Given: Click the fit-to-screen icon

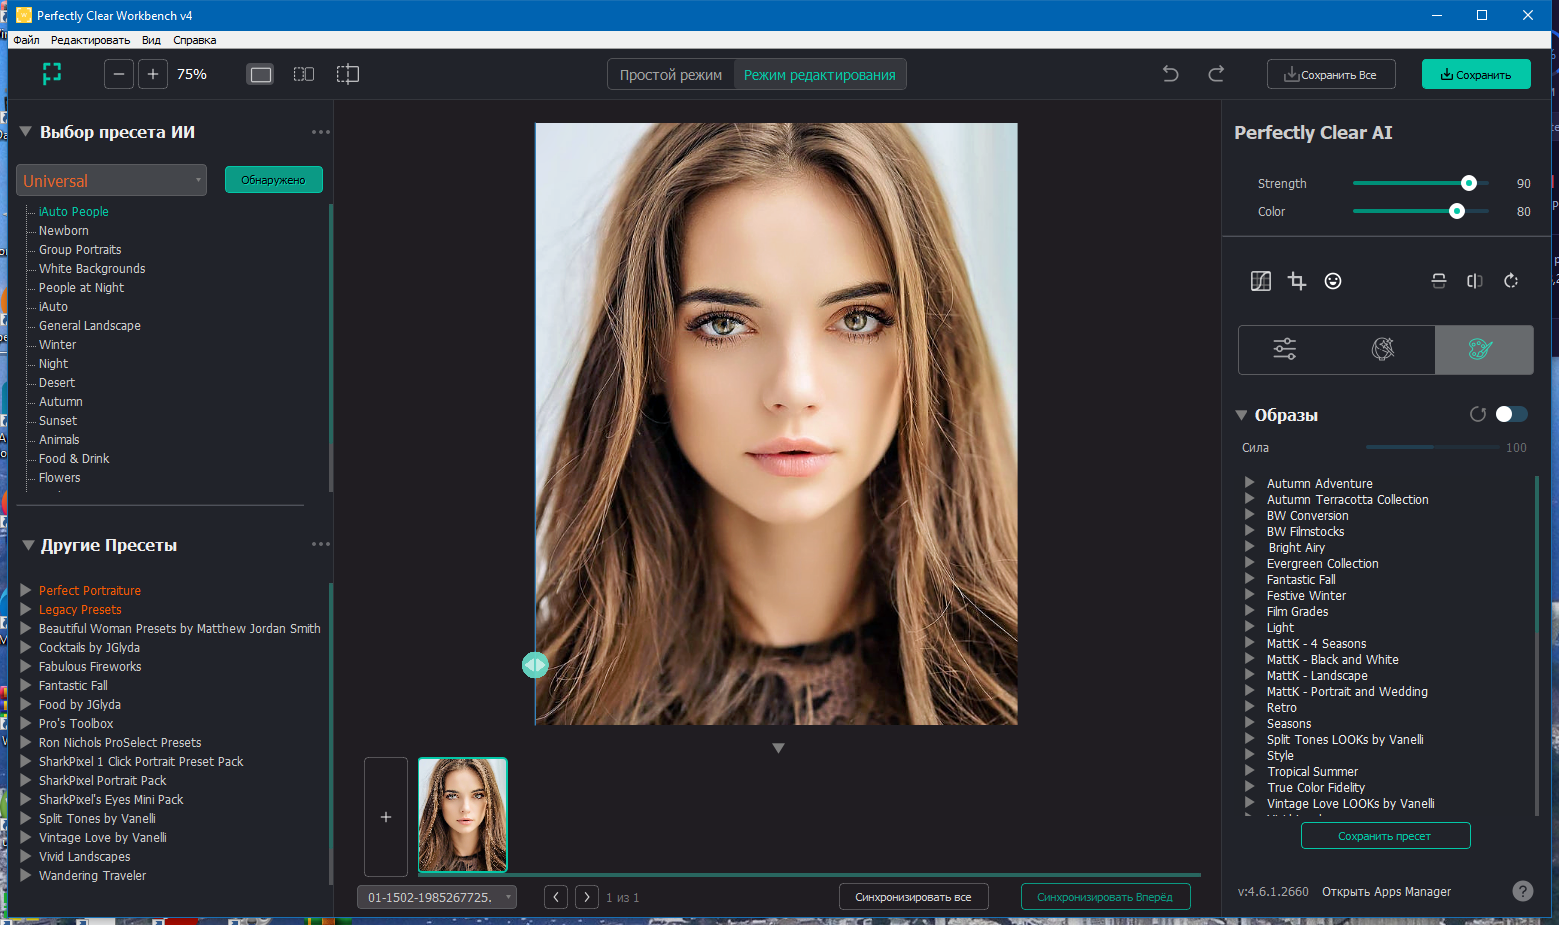Looking at the screenshot, I should [52, 74].
